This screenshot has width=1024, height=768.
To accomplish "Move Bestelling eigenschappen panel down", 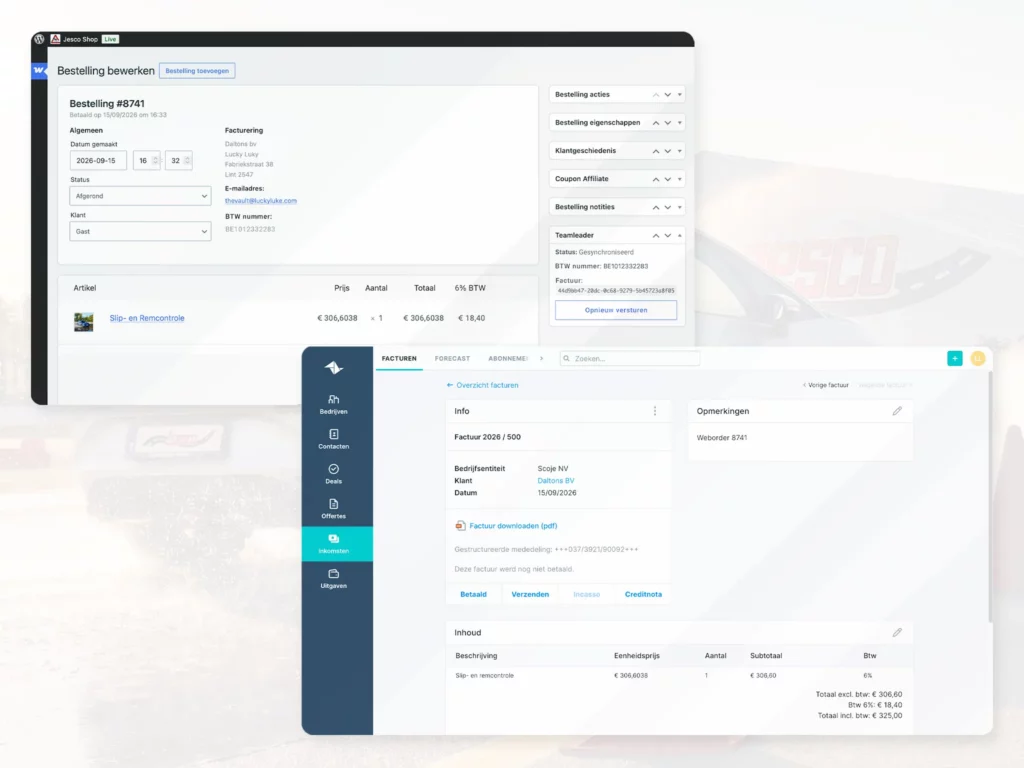I will coord(667,123).
